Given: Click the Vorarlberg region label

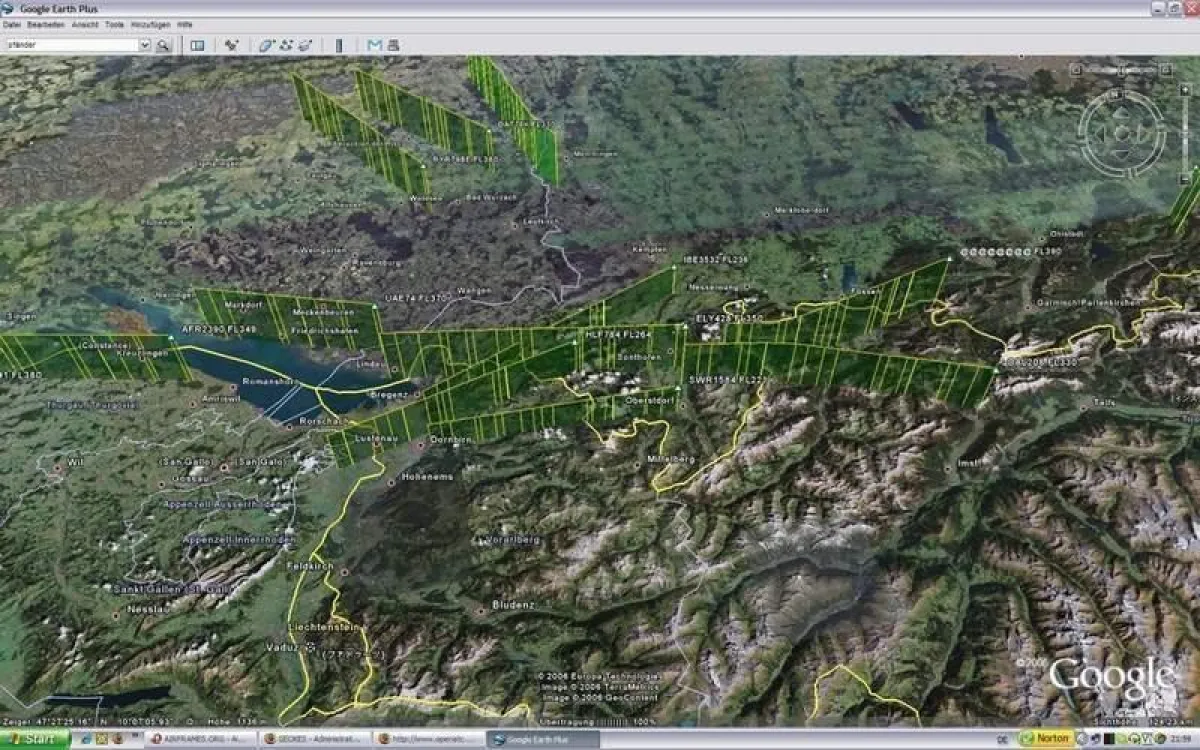Looking at the screenshot, I should pos(514,540).
